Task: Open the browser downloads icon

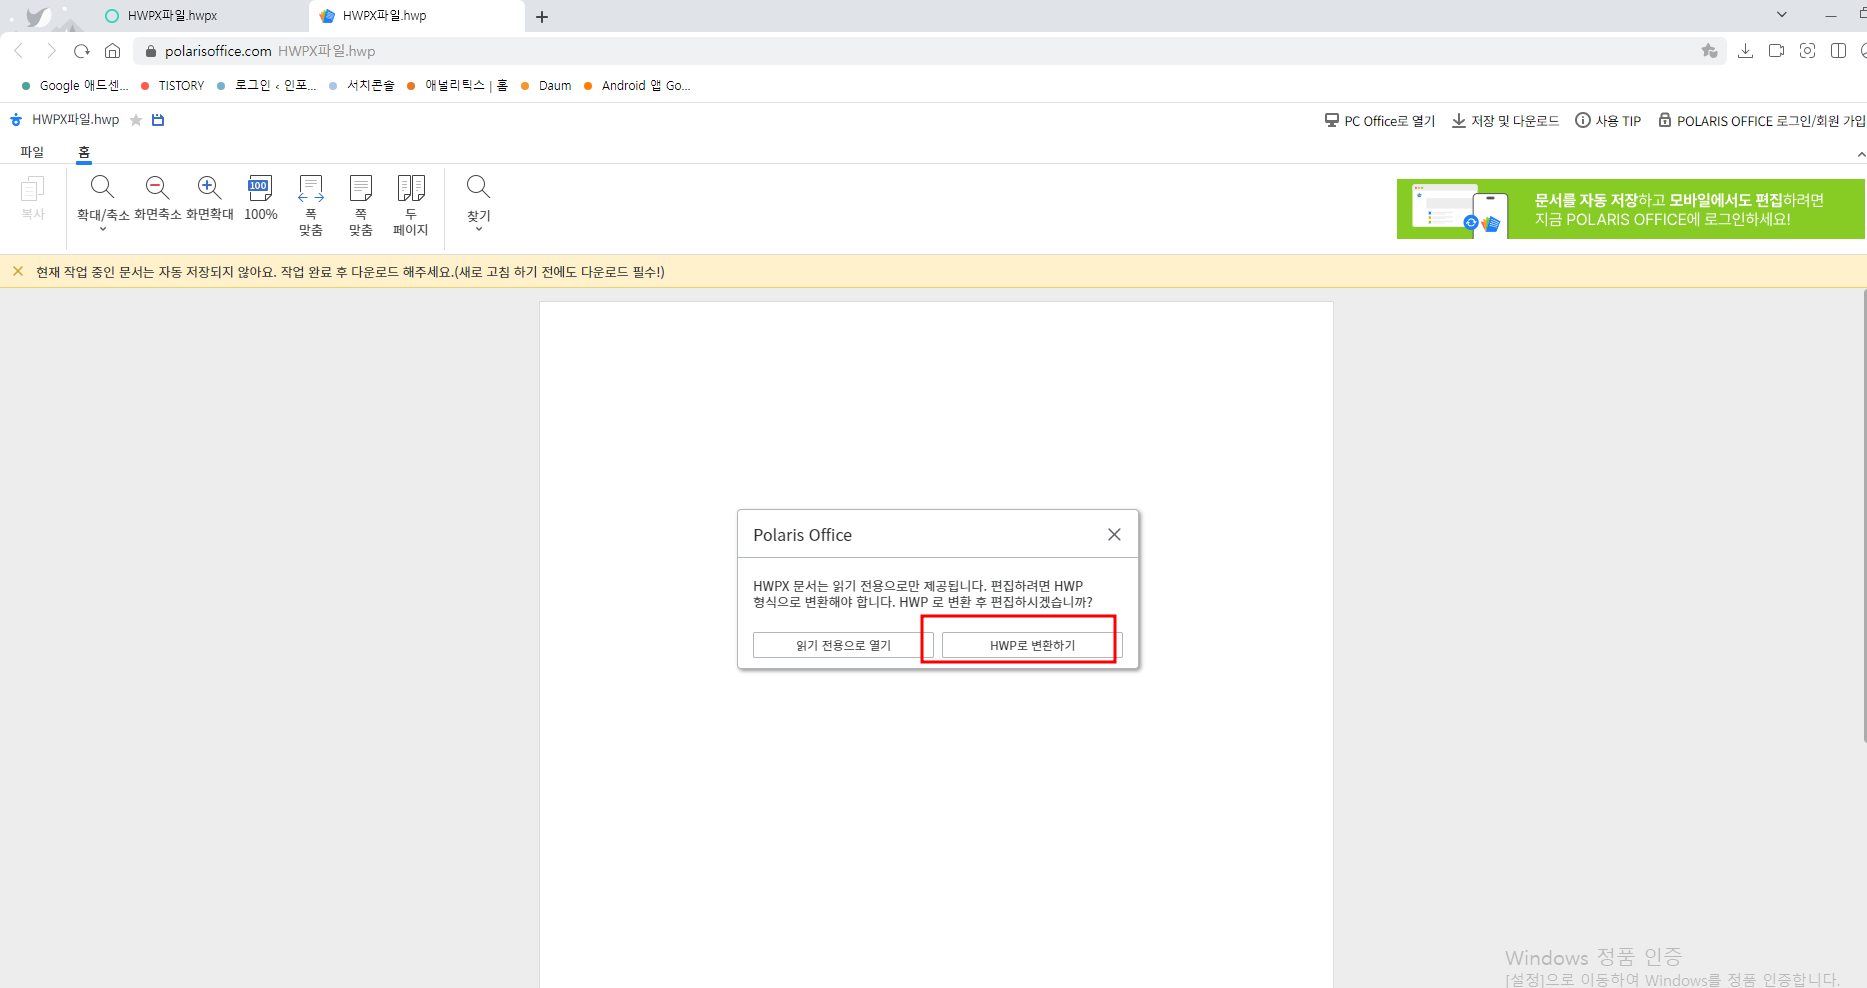Action: 1745,51
